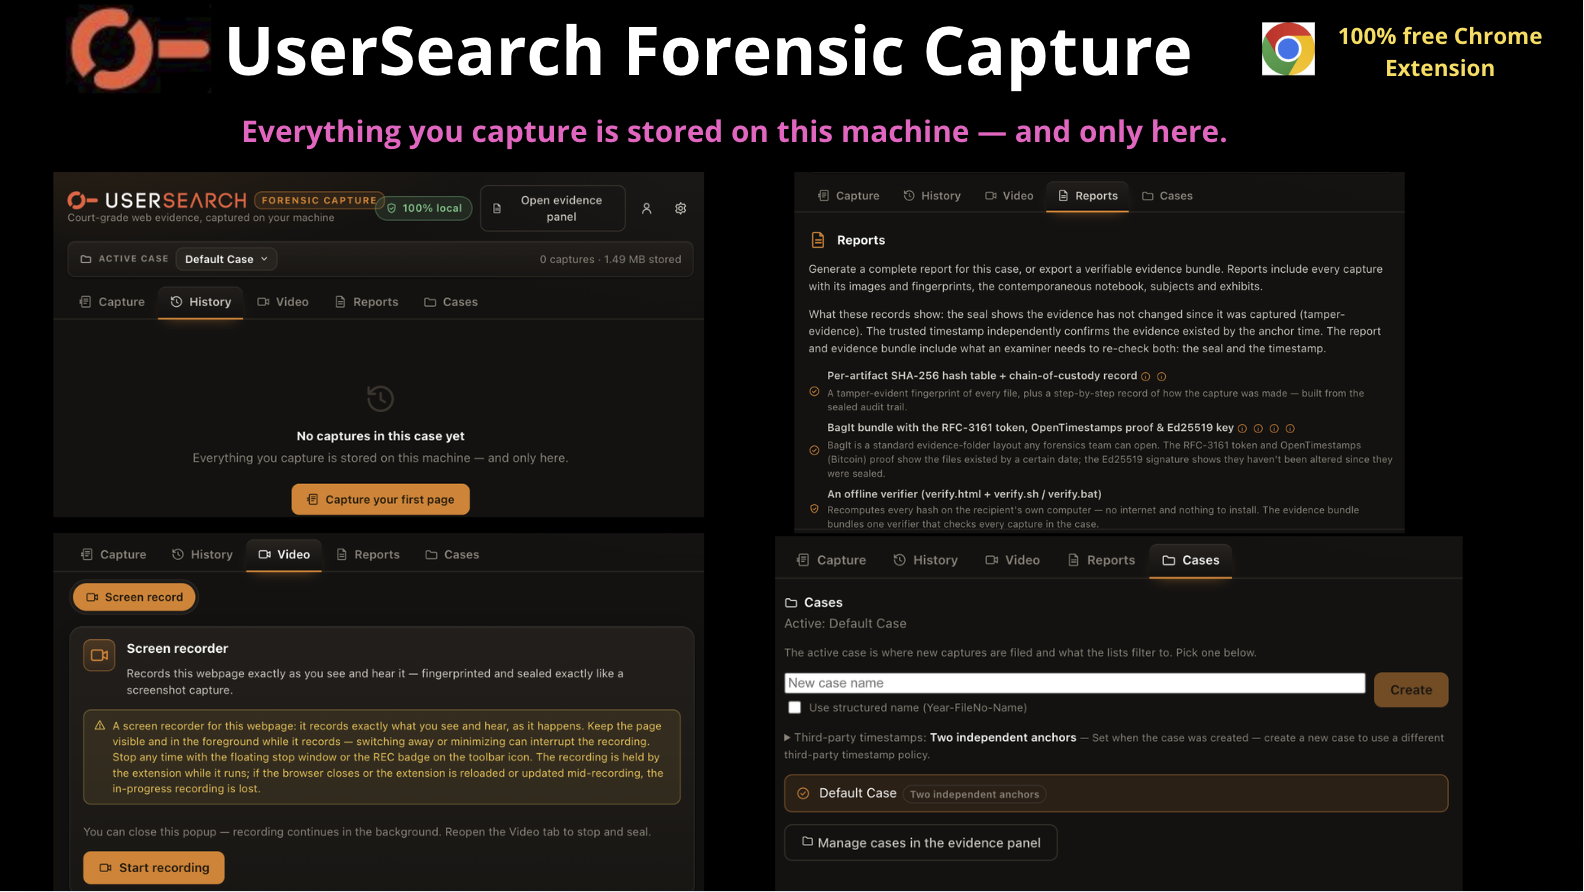
Task: Open Reports tab in the panel with Active Case selector
Action: pyautogui.click(x=367, y=302)
